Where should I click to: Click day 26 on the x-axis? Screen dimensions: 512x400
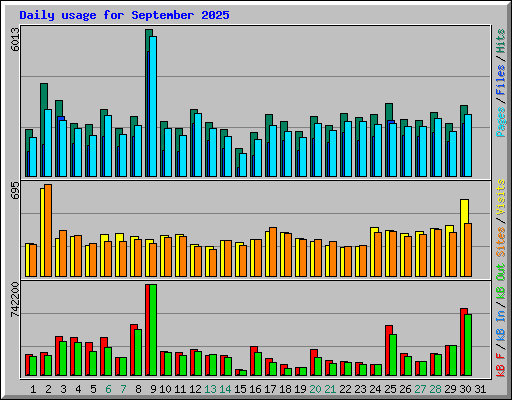[405, 389]
